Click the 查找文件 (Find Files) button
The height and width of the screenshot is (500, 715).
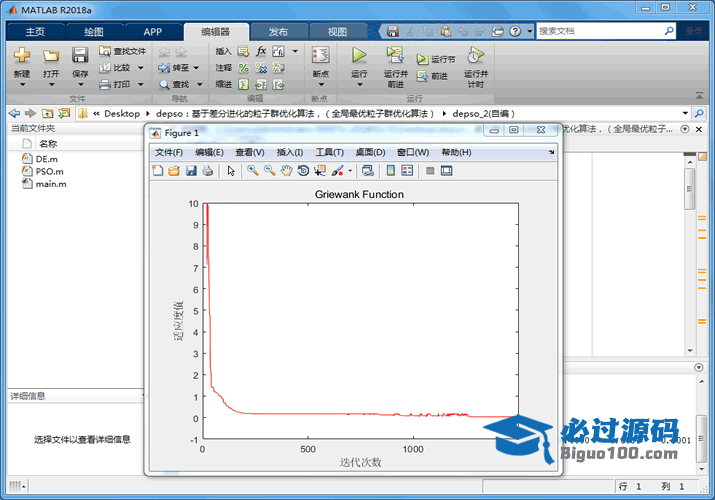coord(123,51)
